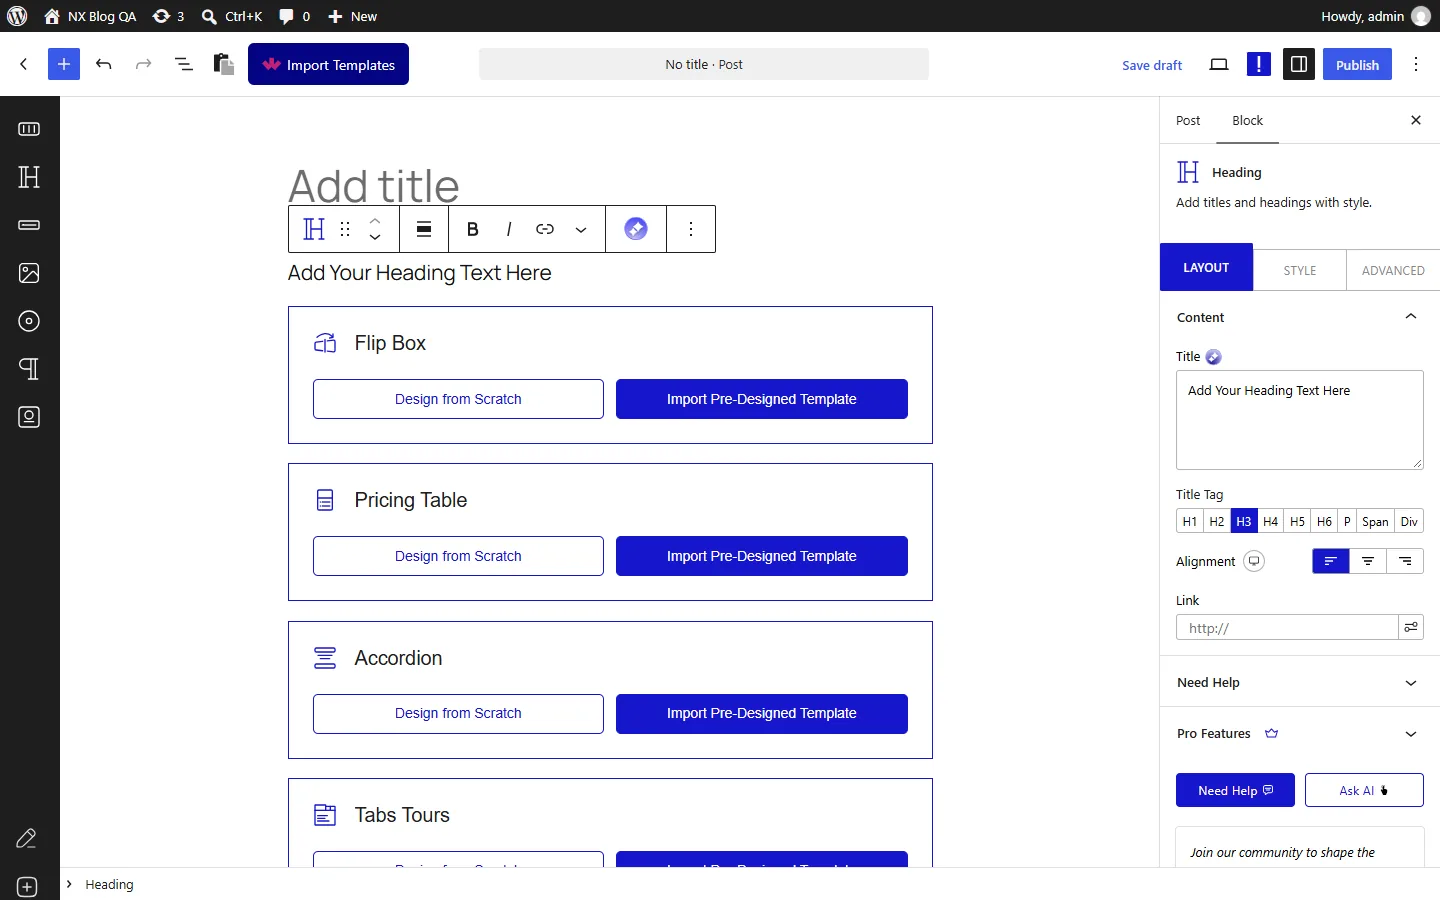
Task: Click Save draft link
Action: (x=1152, y=65)
